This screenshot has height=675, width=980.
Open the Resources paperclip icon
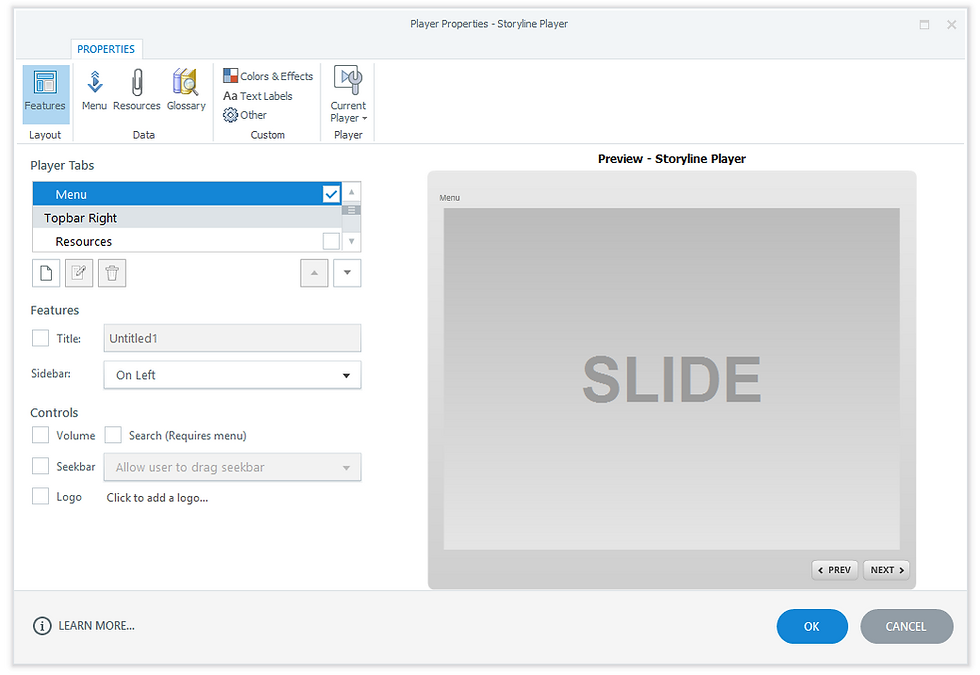click(x=137, y=91)
